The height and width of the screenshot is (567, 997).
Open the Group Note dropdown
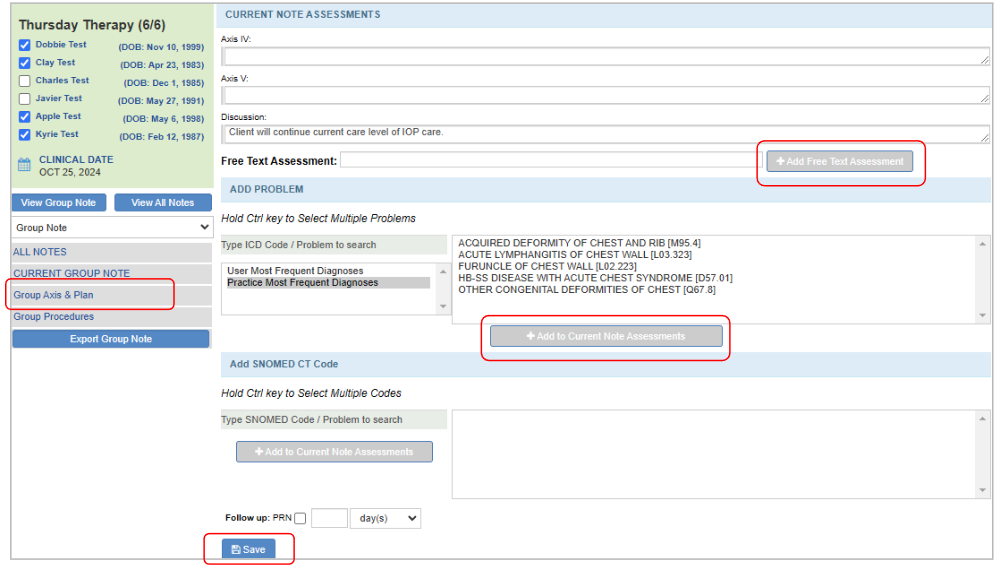112,228
